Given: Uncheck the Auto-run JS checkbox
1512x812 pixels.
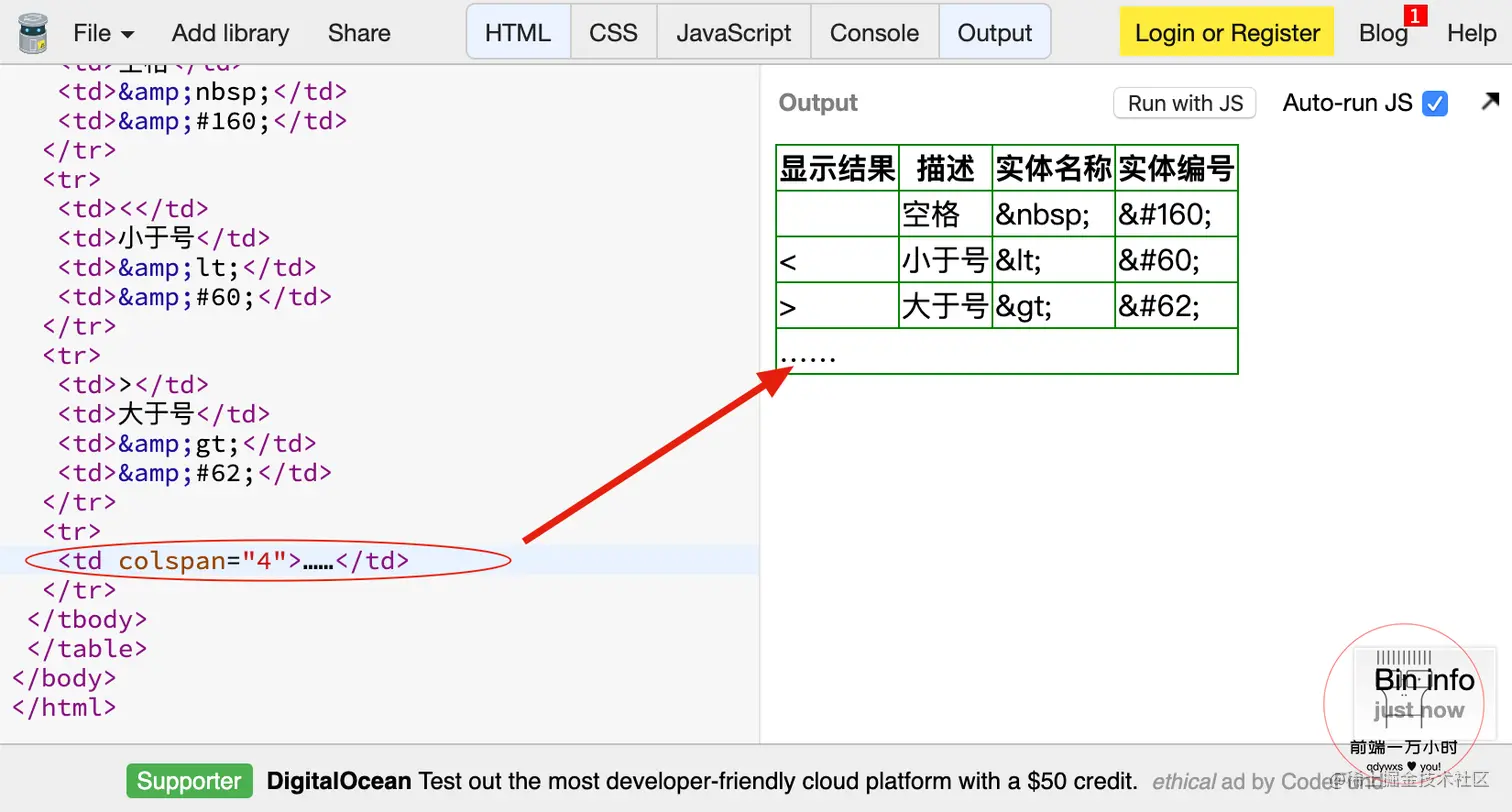Looking at the screenshot, I should (1435, 103).
